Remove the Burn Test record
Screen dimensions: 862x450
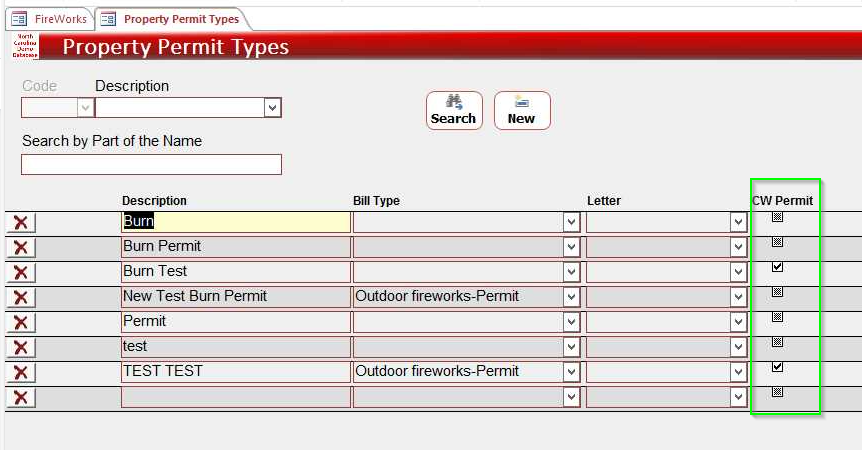click(20, 272)
